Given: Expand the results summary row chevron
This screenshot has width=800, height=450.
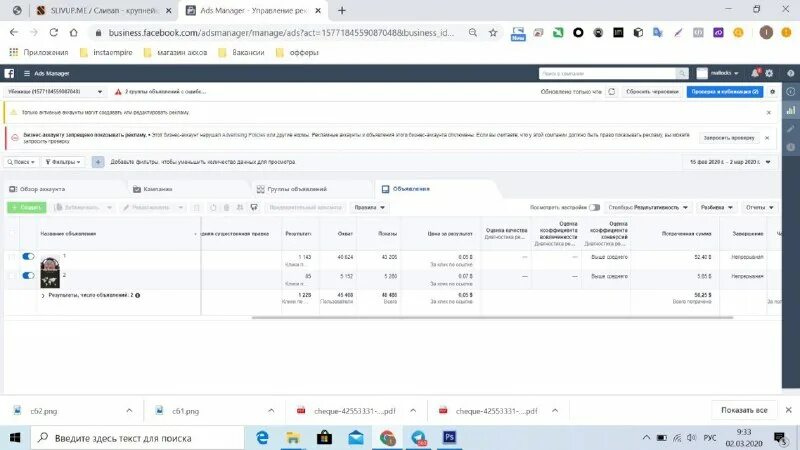Looking at the screenshot, I should (43, 295).
